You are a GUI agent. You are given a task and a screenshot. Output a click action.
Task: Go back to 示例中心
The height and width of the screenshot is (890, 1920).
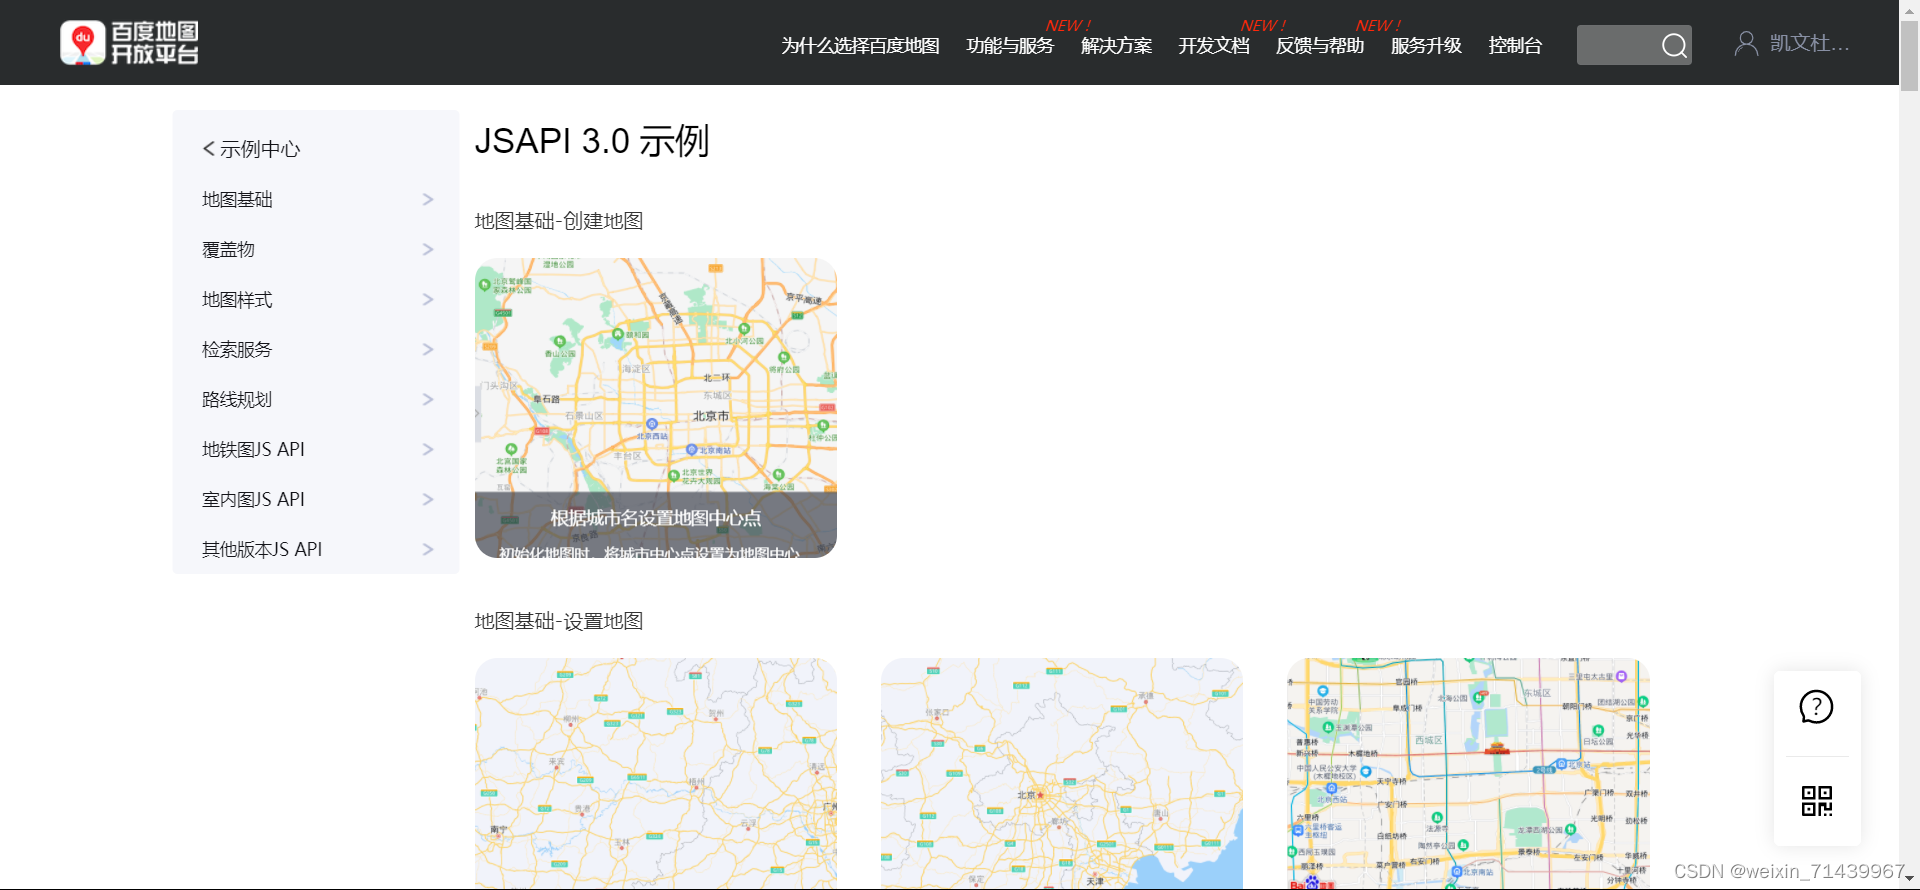coord(251,149)
